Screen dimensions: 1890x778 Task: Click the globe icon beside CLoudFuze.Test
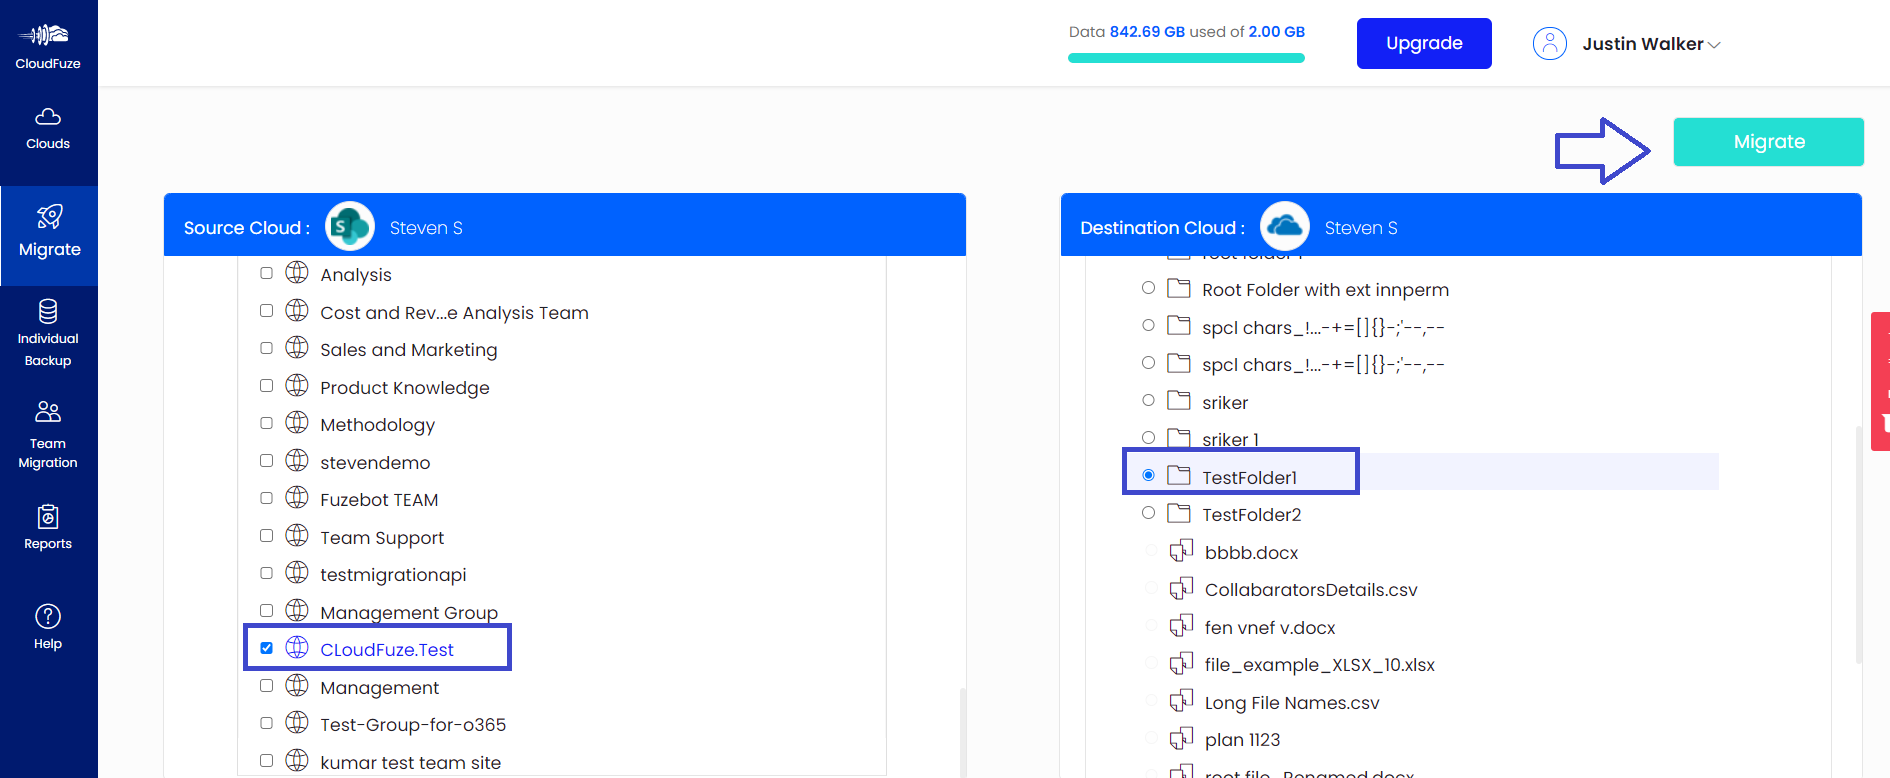tap(297, 648)
